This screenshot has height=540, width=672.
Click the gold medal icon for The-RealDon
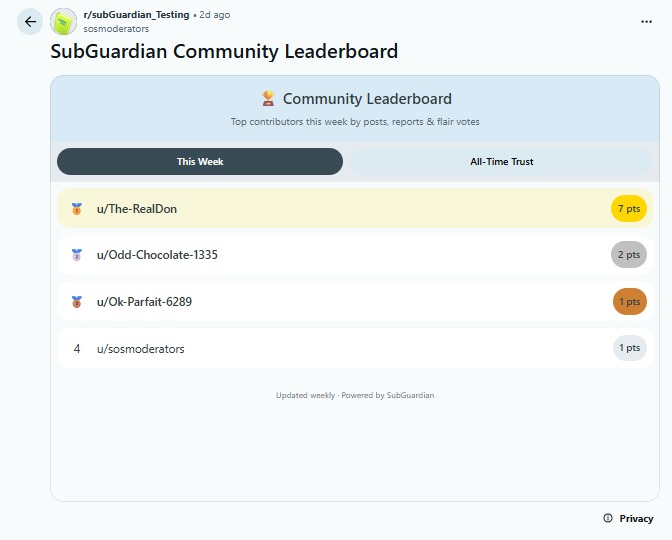point(77,209)
